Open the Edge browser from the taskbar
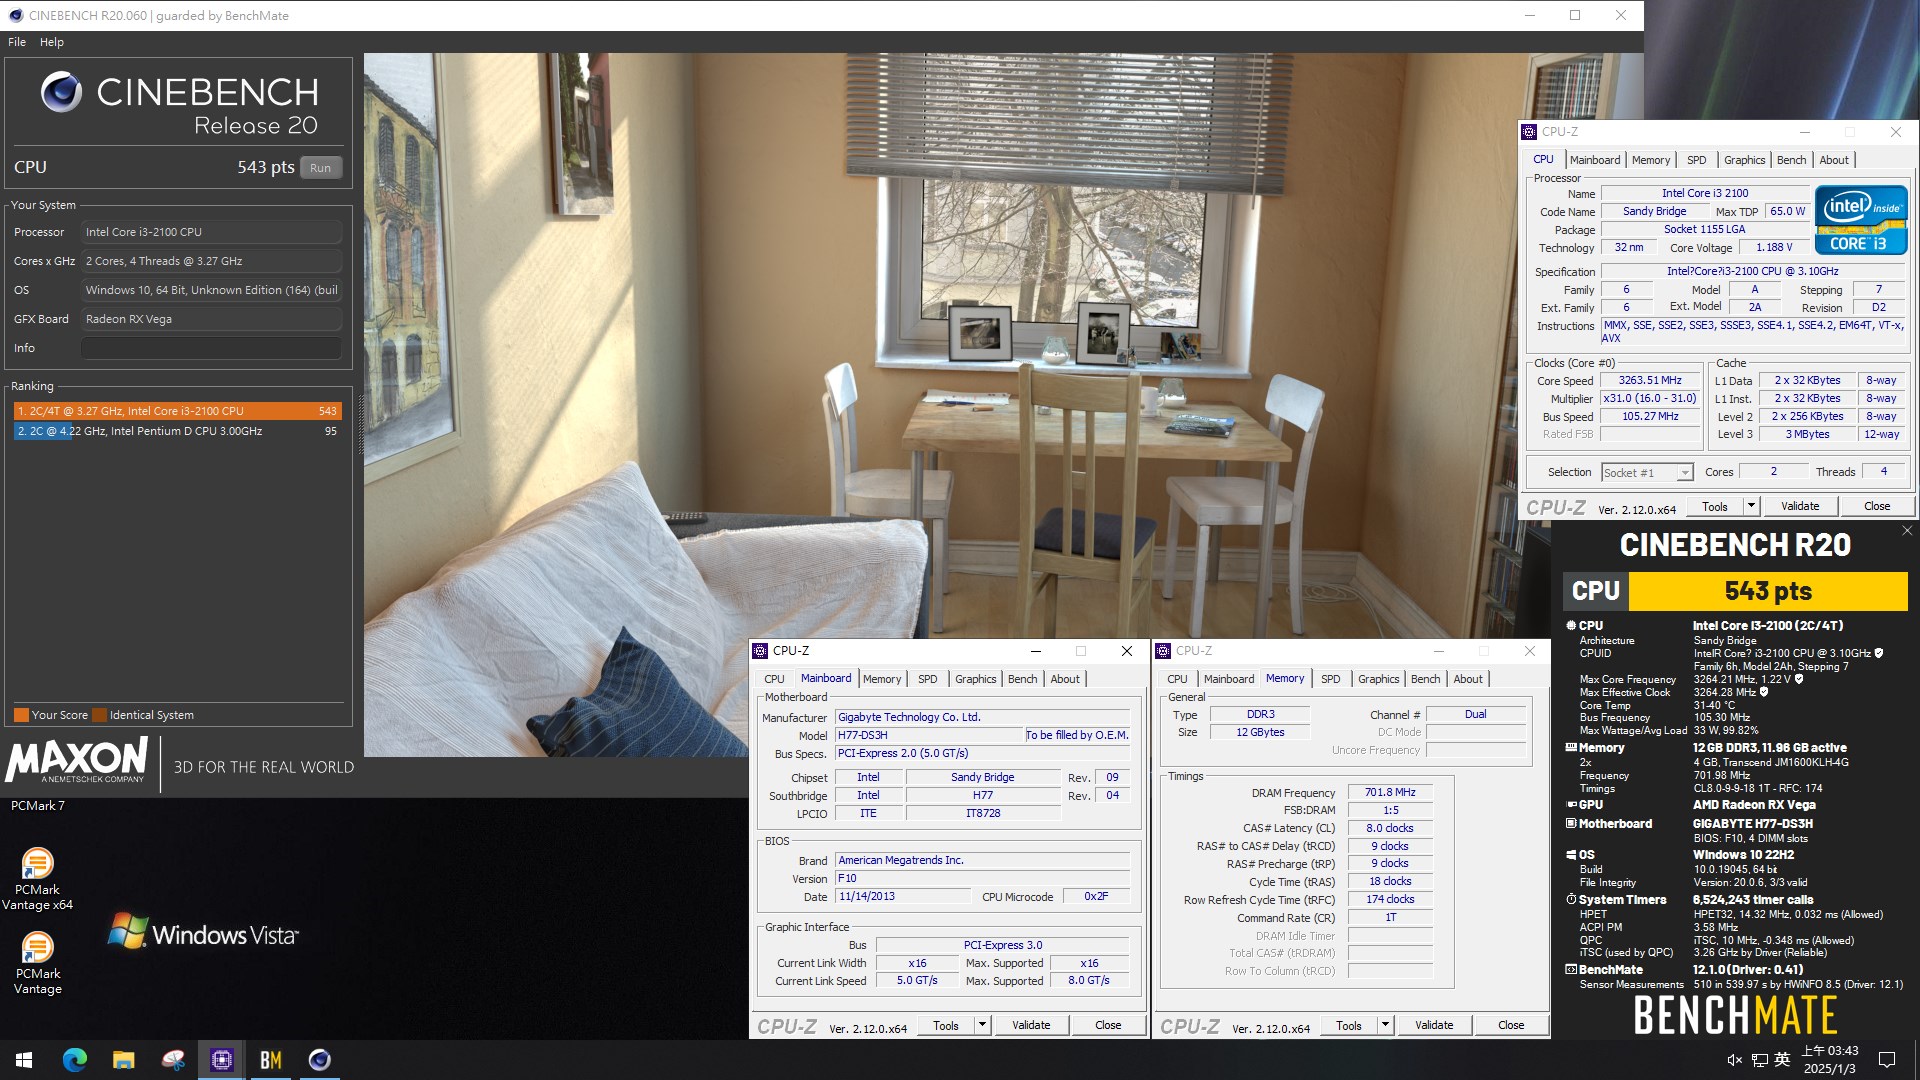 [x=75, y=1059]
